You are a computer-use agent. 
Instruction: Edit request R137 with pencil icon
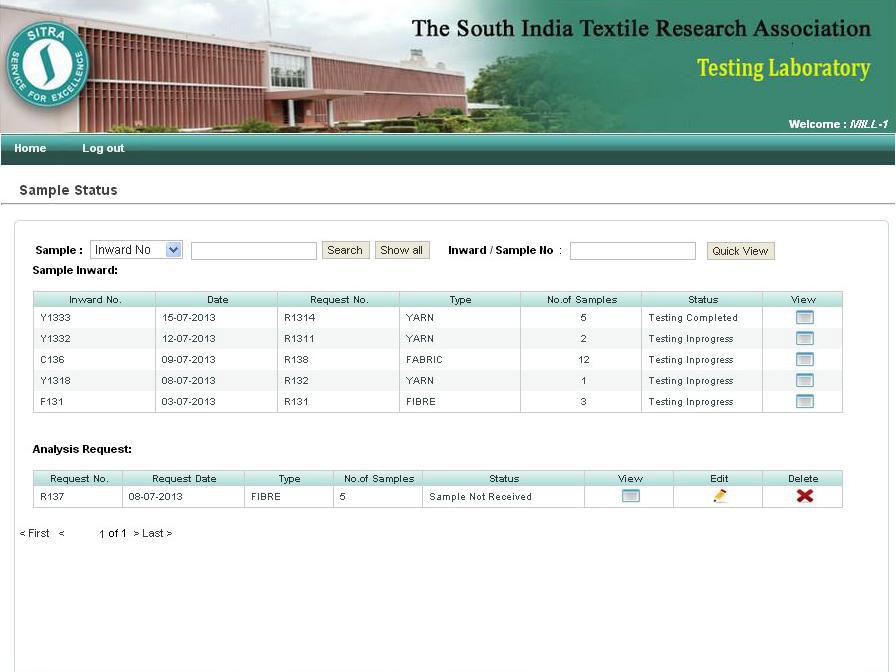[720, 496]
